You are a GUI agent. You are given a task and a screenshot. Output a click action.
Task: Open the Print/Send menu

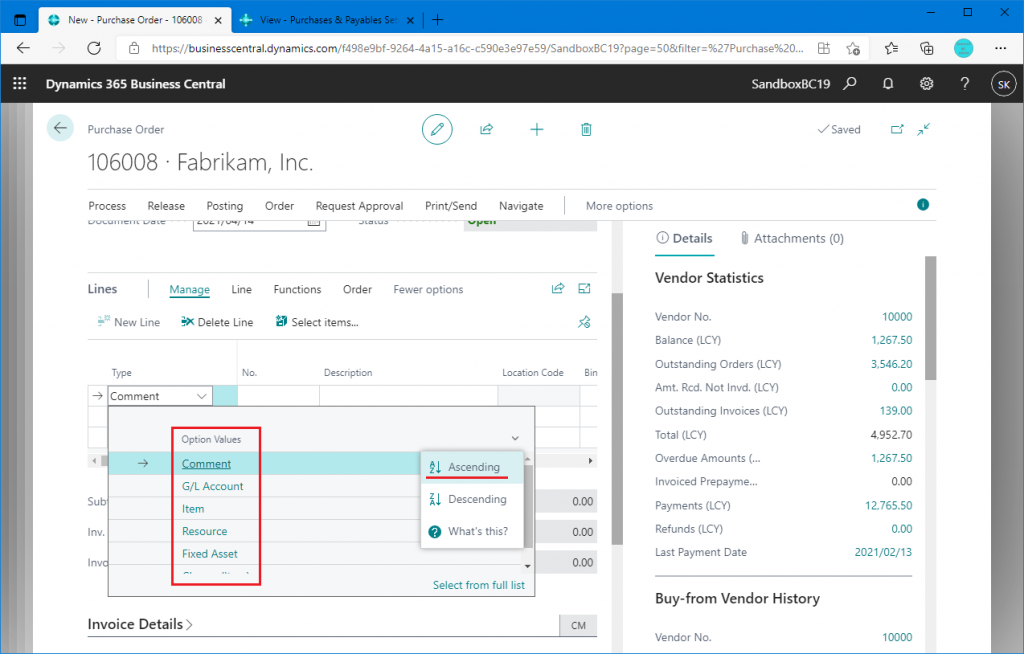451,206
